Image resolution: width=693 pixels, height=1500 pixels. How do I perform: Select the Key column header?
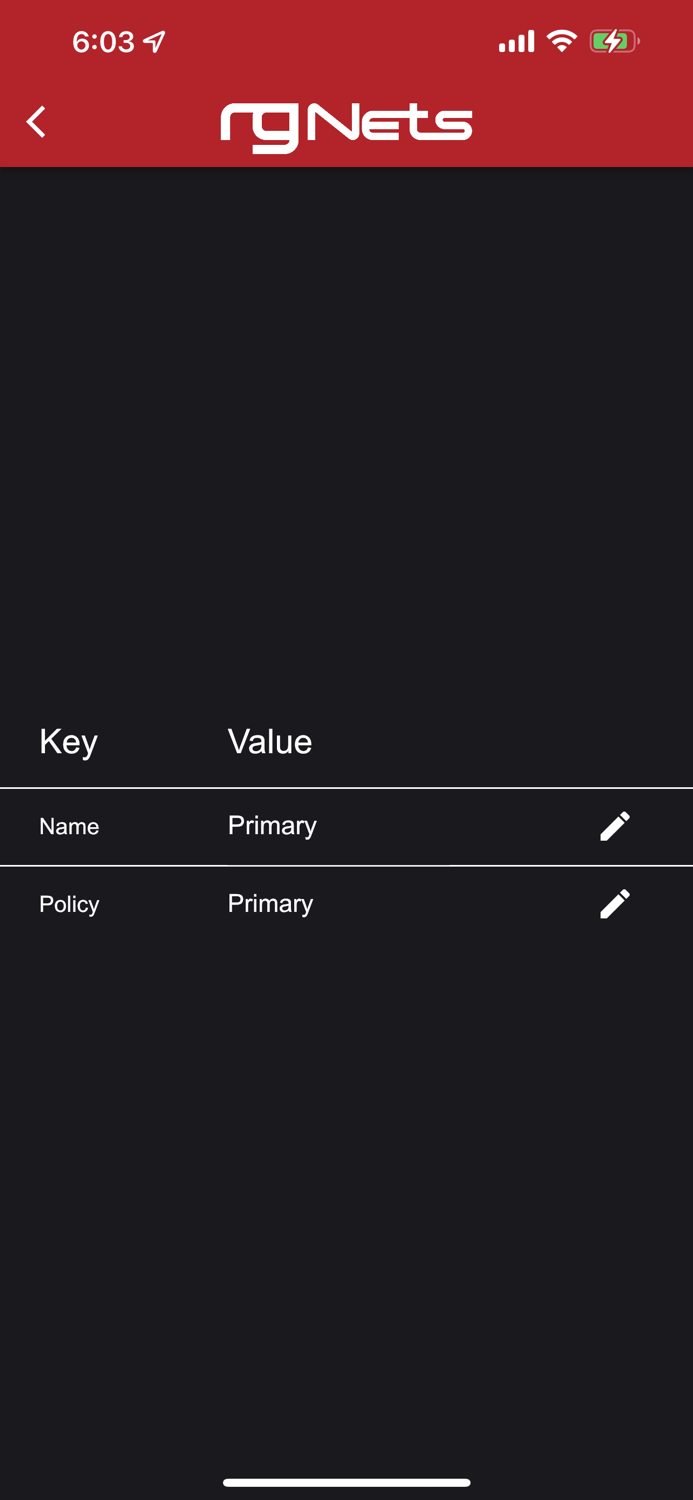pos(68,741)
